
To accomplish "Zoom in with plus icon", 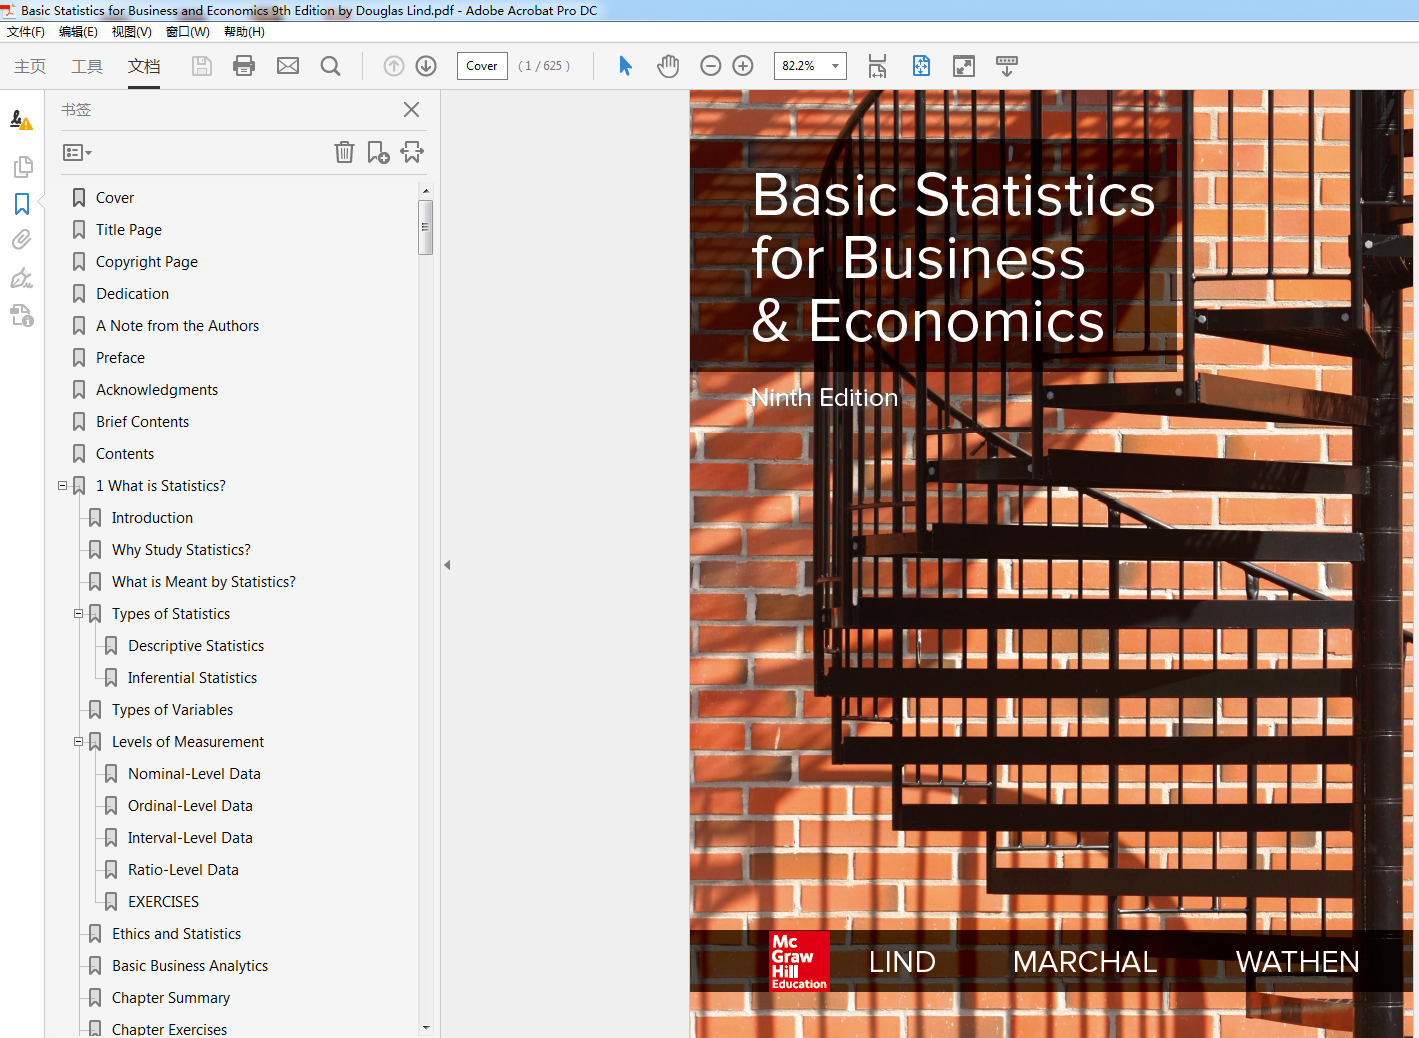I will click(743, 66).
